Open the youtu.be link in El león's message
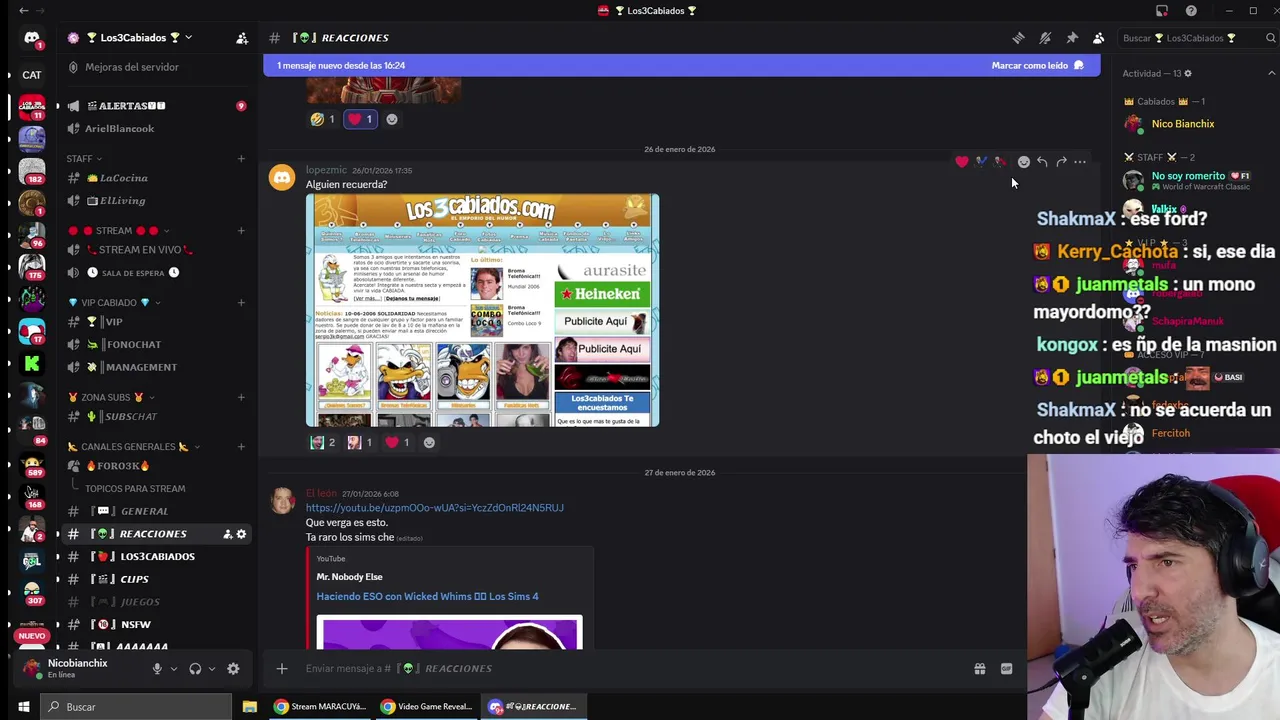 pyautogui.click(x=435, y=508)
